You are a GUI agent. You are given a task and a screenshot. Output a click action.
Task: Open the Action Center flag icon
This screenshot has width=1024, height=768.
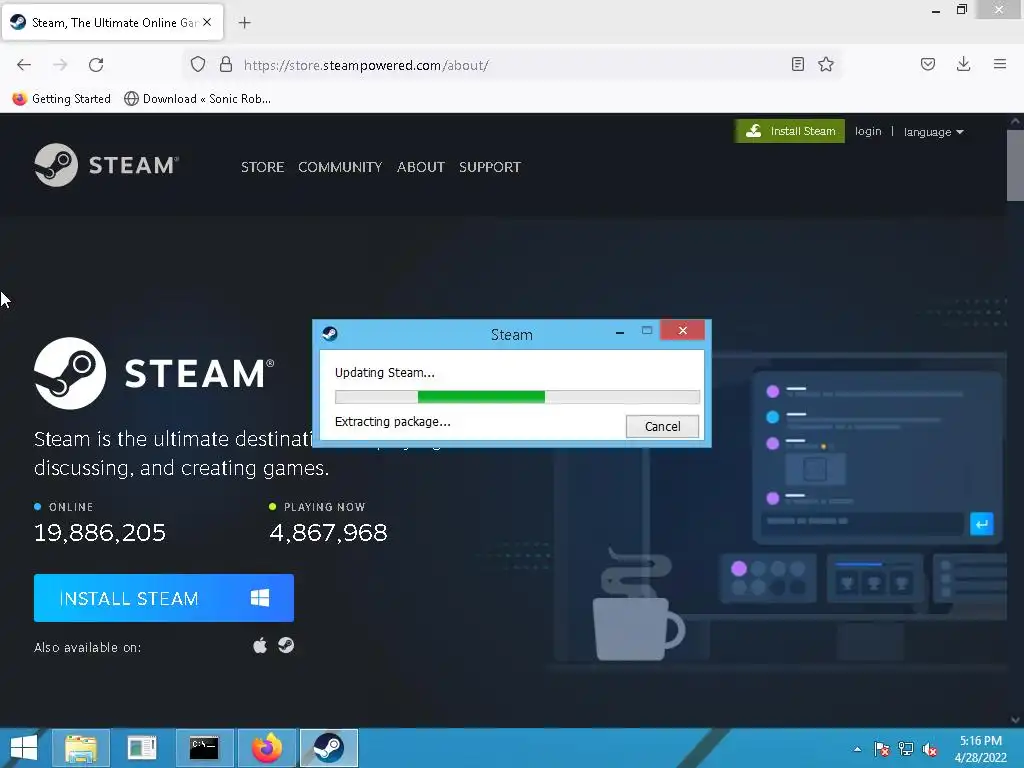point(882,749)
